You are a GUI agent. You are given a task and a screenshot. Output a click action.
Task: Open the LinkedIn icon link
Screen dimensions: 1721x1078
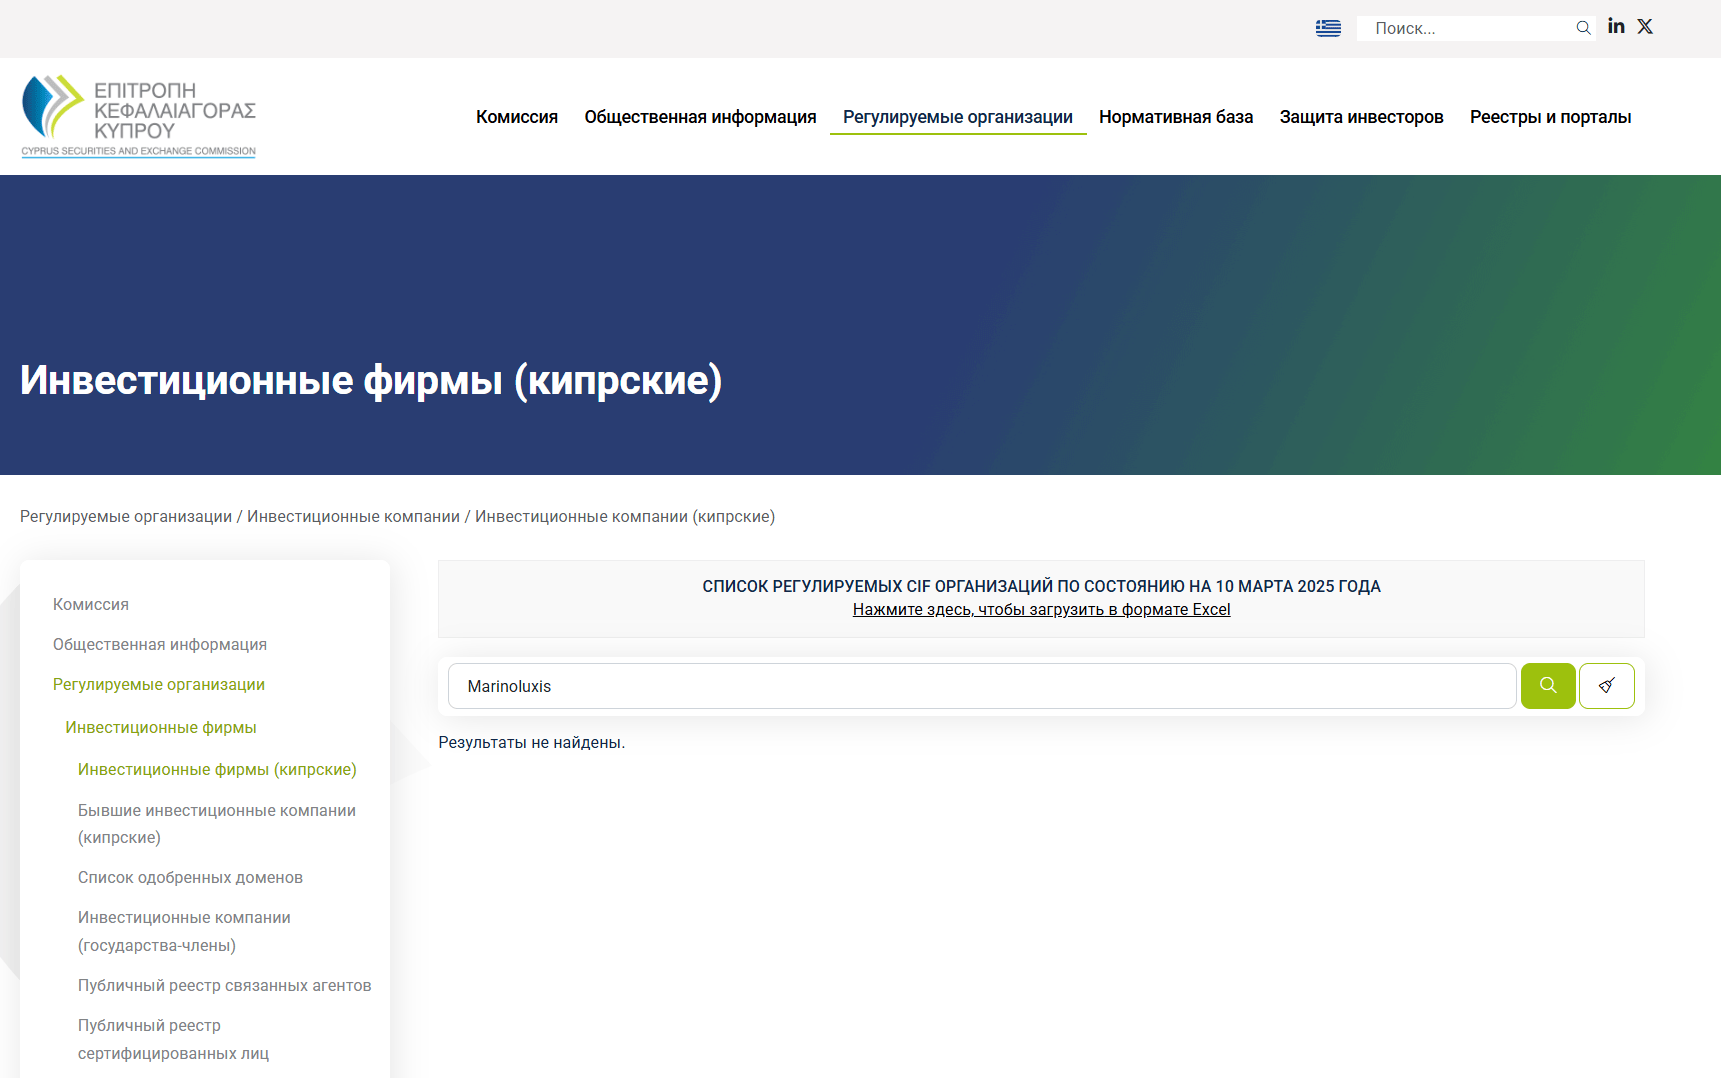1616,27
